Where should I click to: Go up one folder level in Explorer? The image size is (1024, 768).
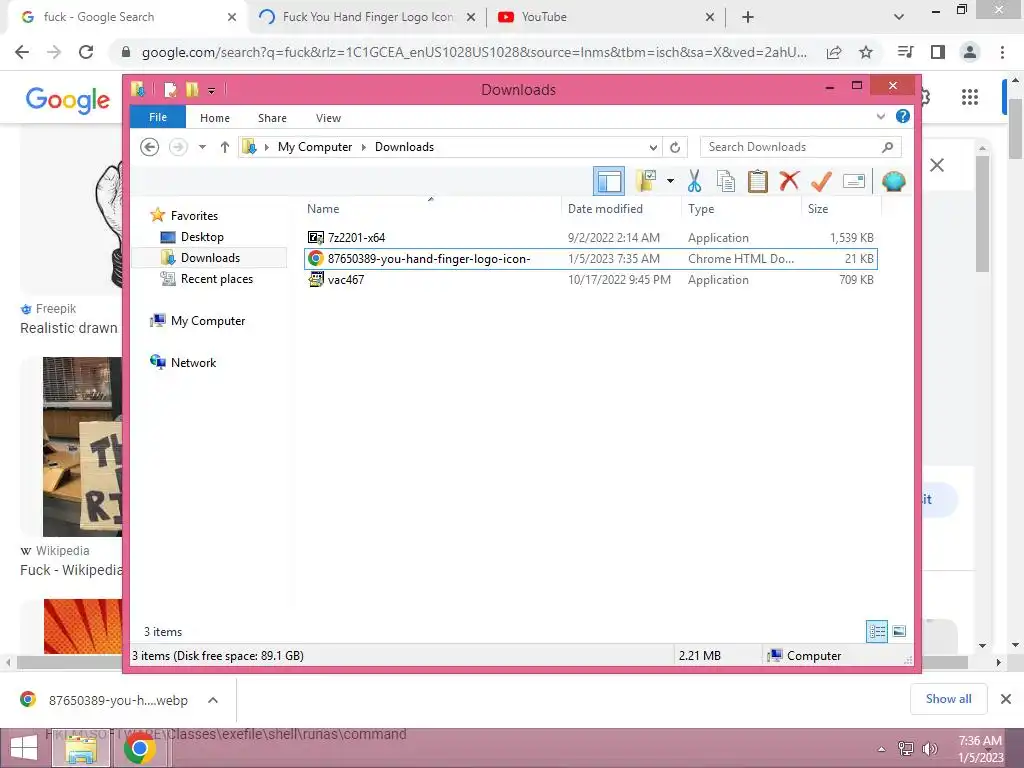point(225,147)
